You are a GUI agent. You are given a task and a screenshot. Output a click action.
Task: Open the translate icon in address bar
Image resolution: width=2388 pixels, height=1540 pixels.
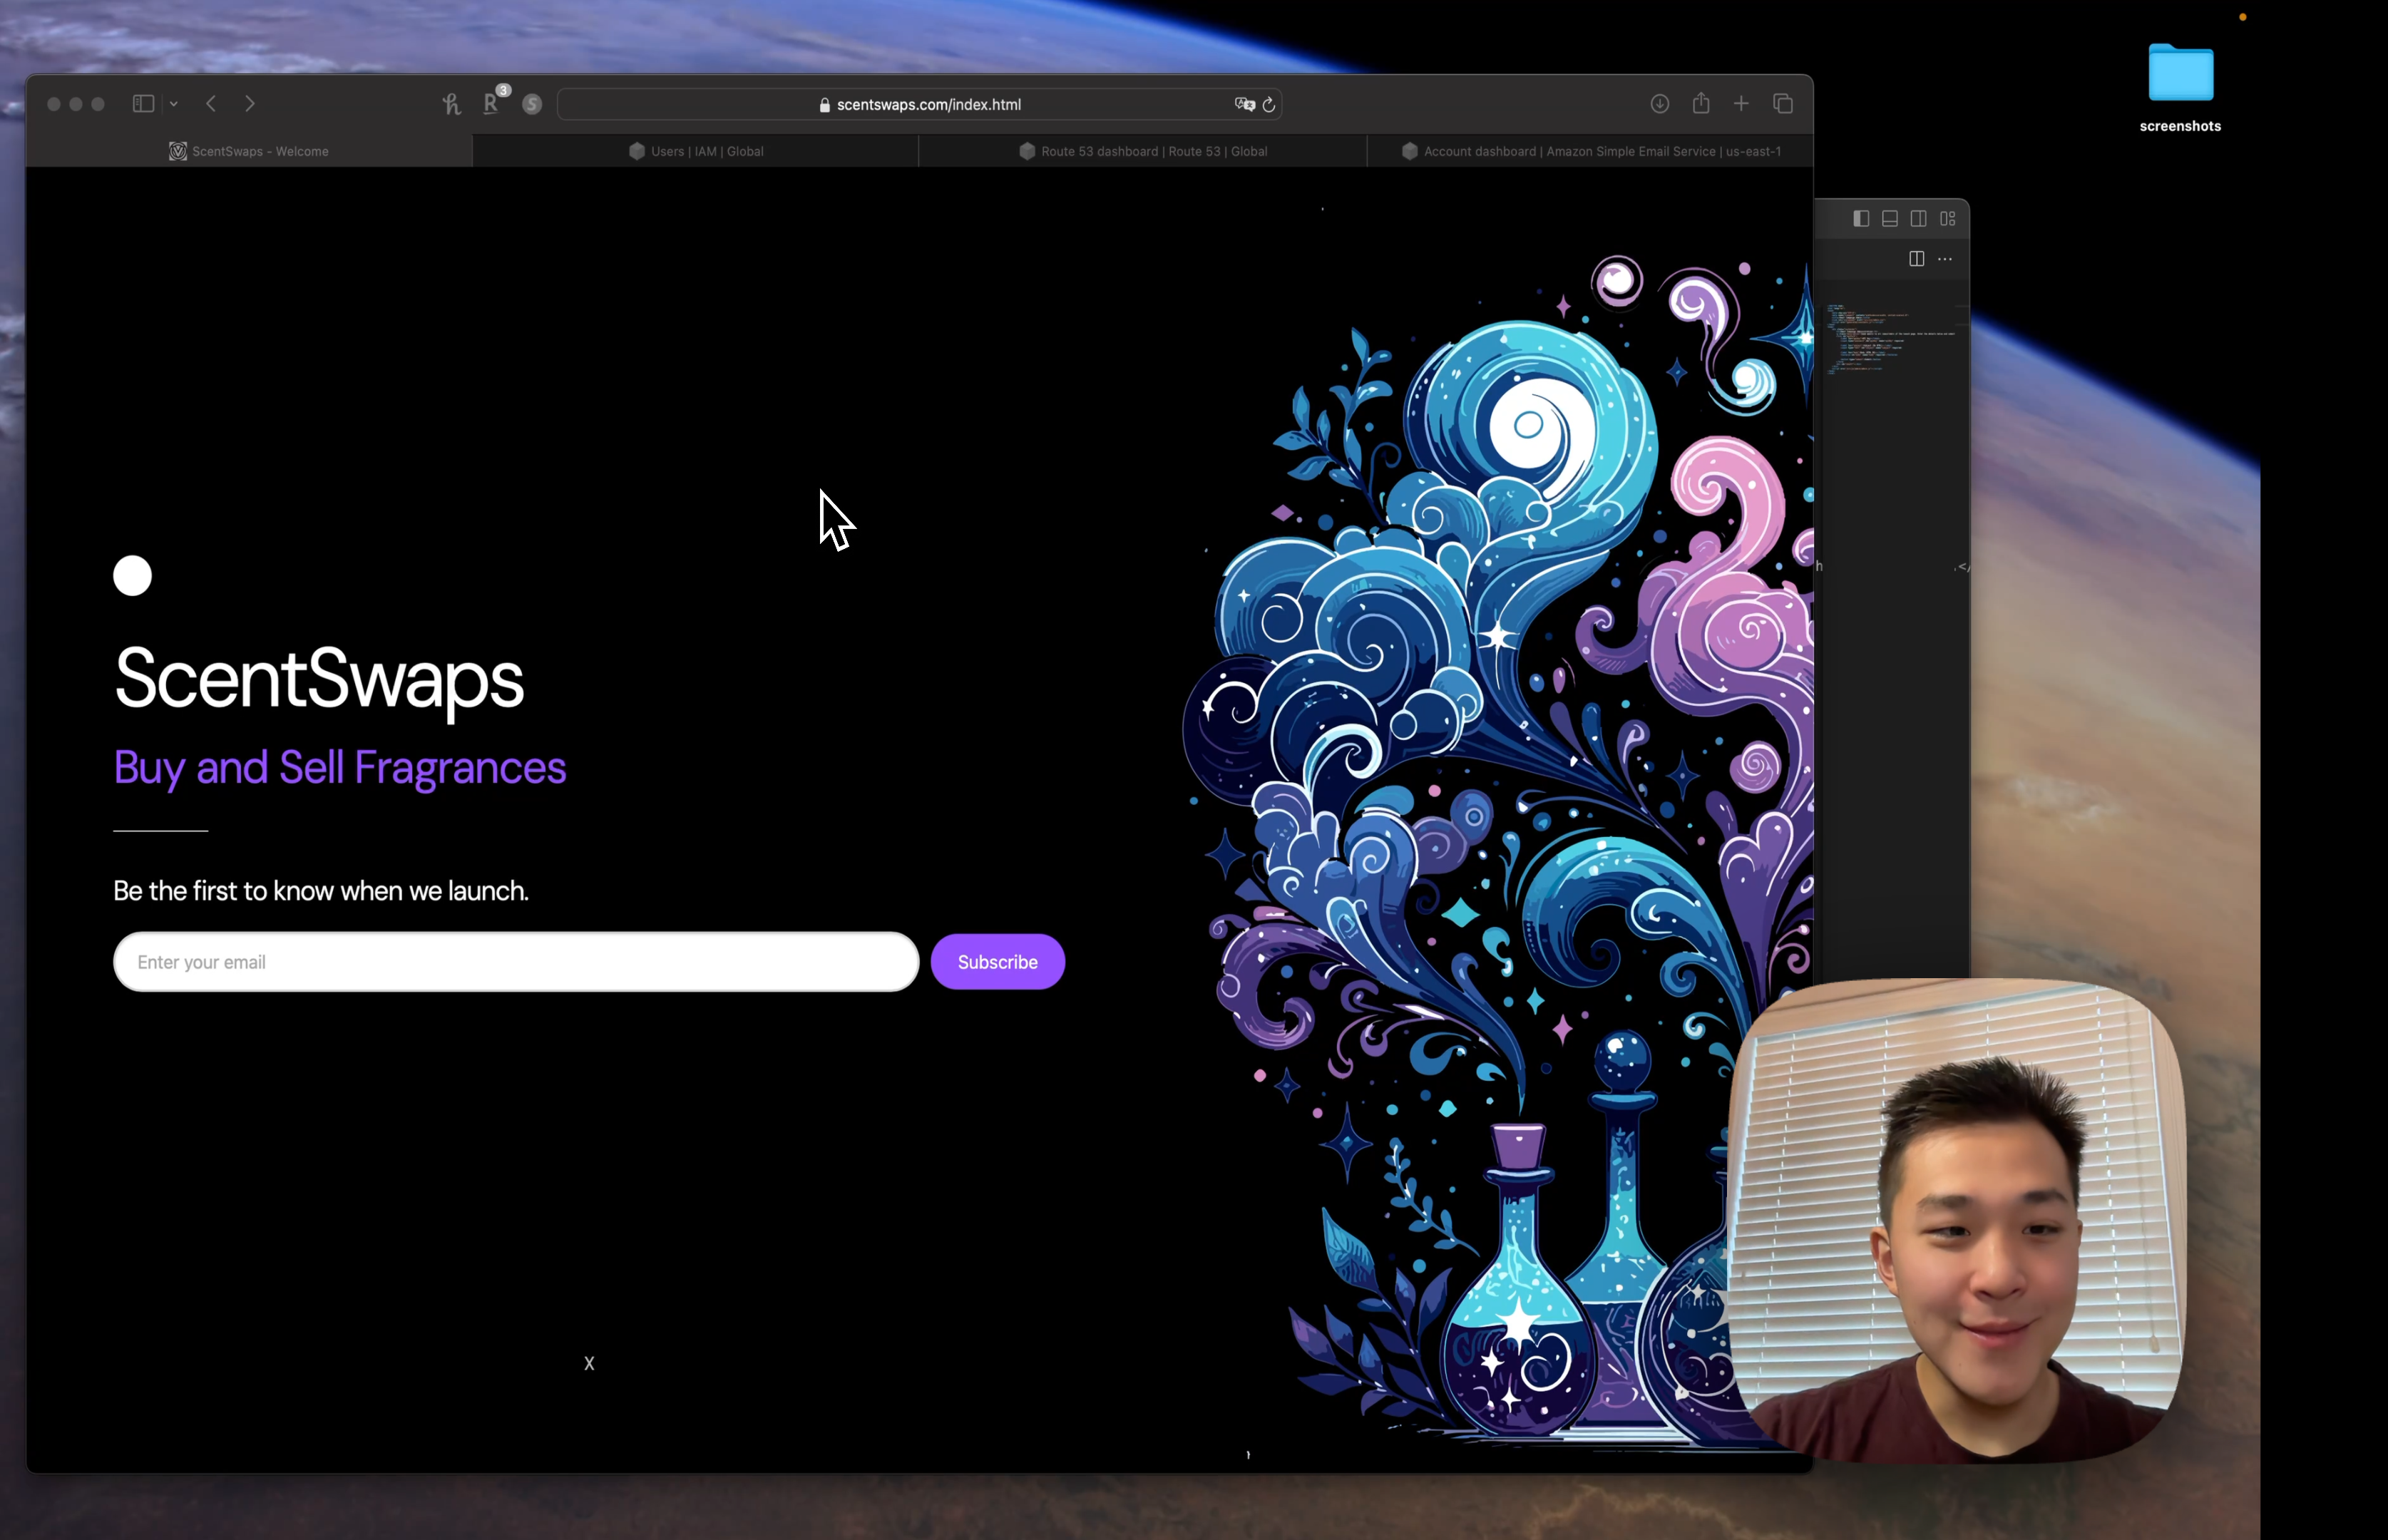(x=1244, y=104)
